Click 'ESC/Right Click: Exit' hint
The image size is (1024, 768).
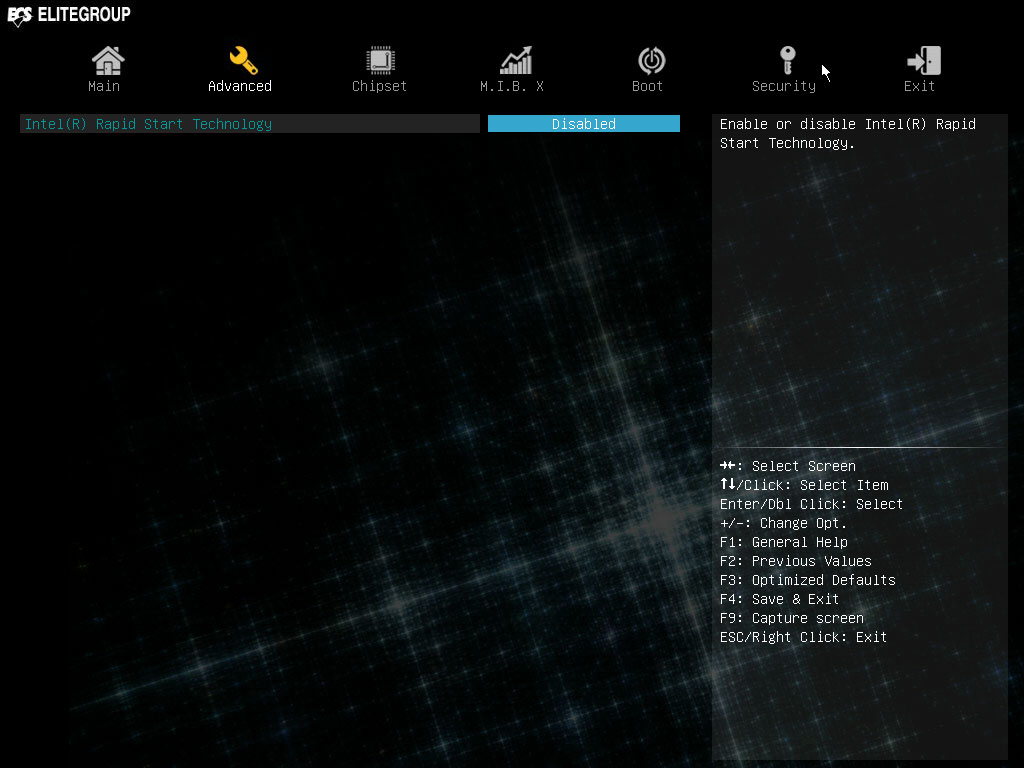(x=803, y=637)
